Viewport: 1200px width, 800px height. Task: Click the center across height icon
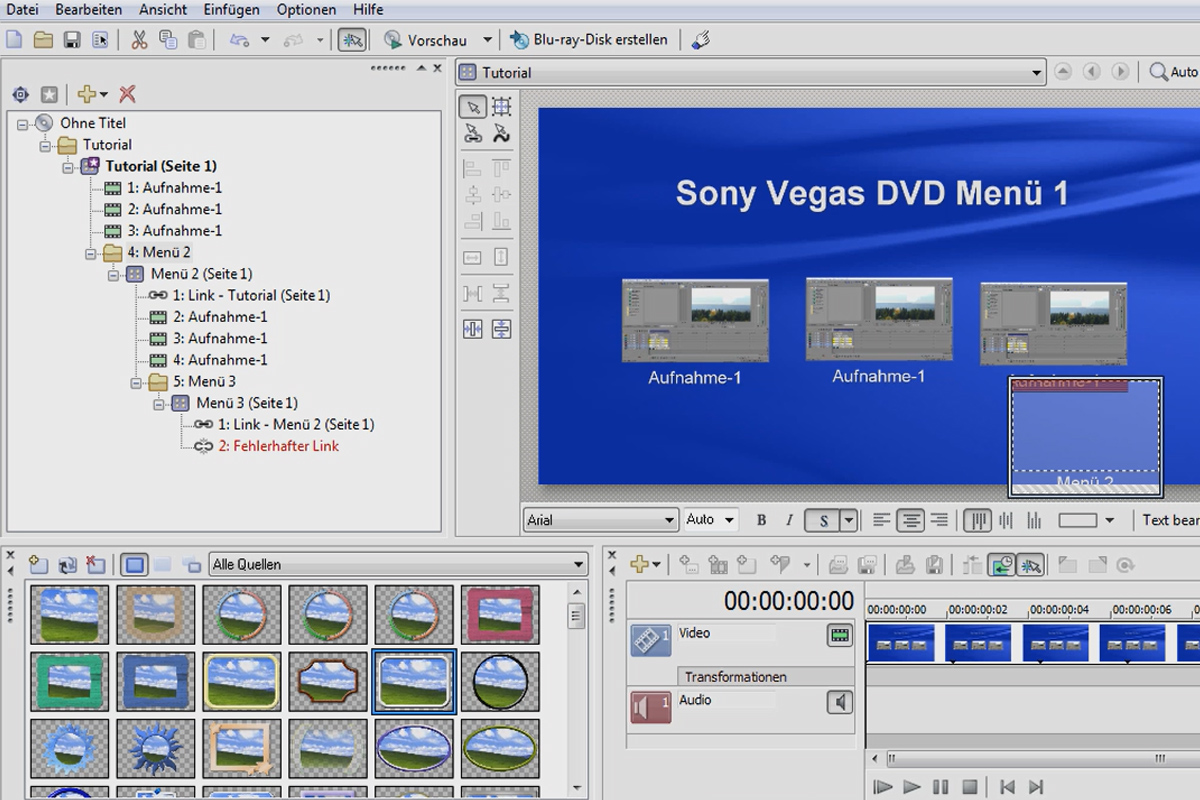click(501, 328)
